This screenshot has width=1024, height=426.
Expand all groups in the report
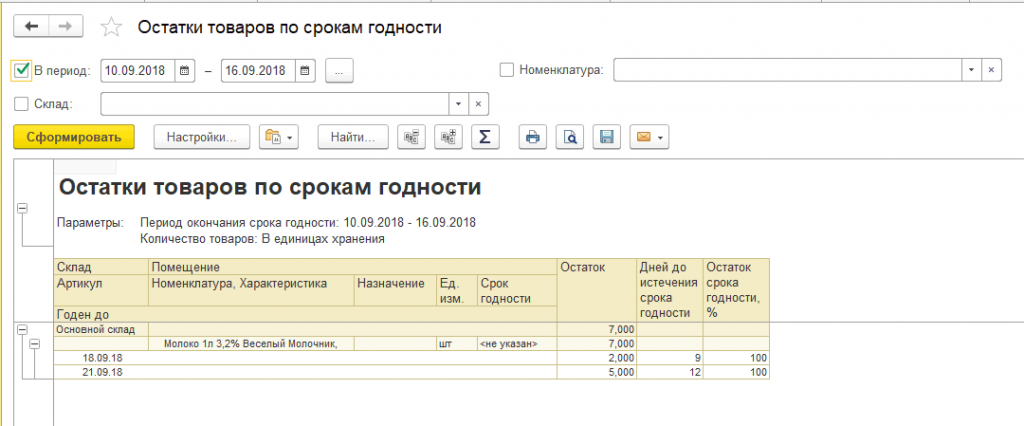click(x=448, y=137)
